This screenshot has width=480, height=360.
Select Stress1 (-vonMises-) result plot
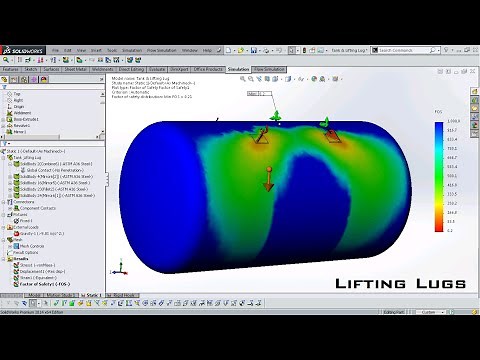pos(35,265)
